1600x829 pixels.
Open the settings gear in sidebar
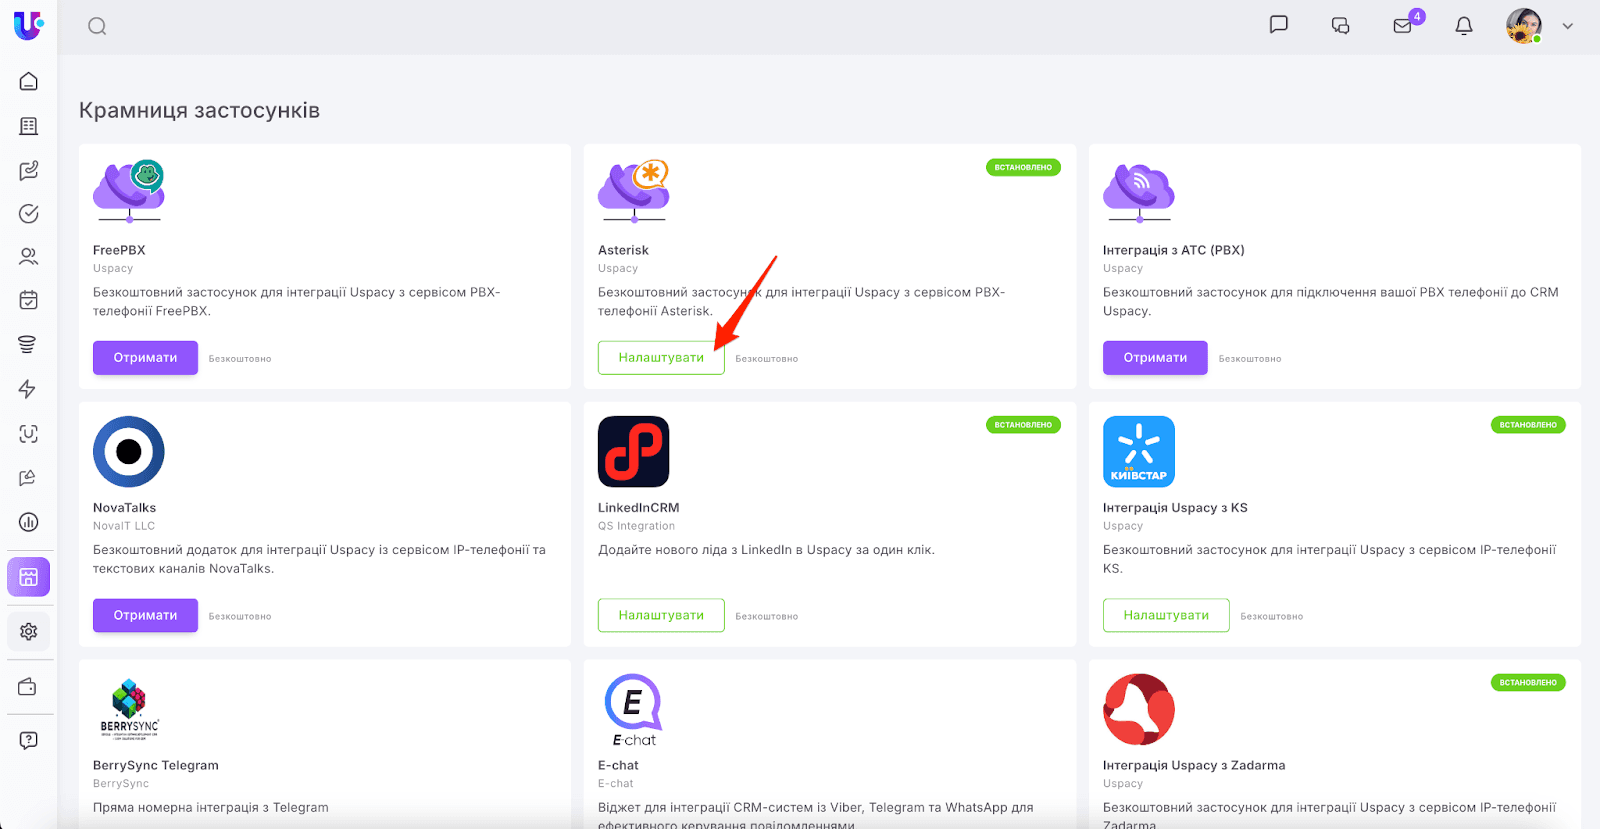pos(29,632)
